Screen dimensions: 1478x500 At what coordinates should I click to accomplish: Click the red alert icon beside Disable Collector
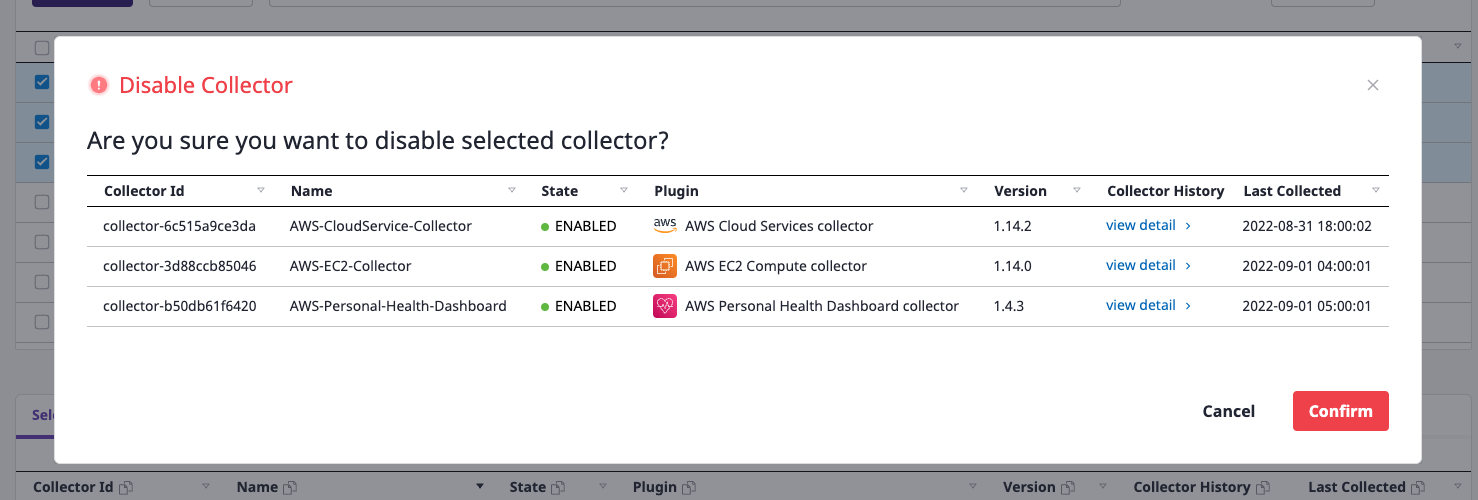98,85
